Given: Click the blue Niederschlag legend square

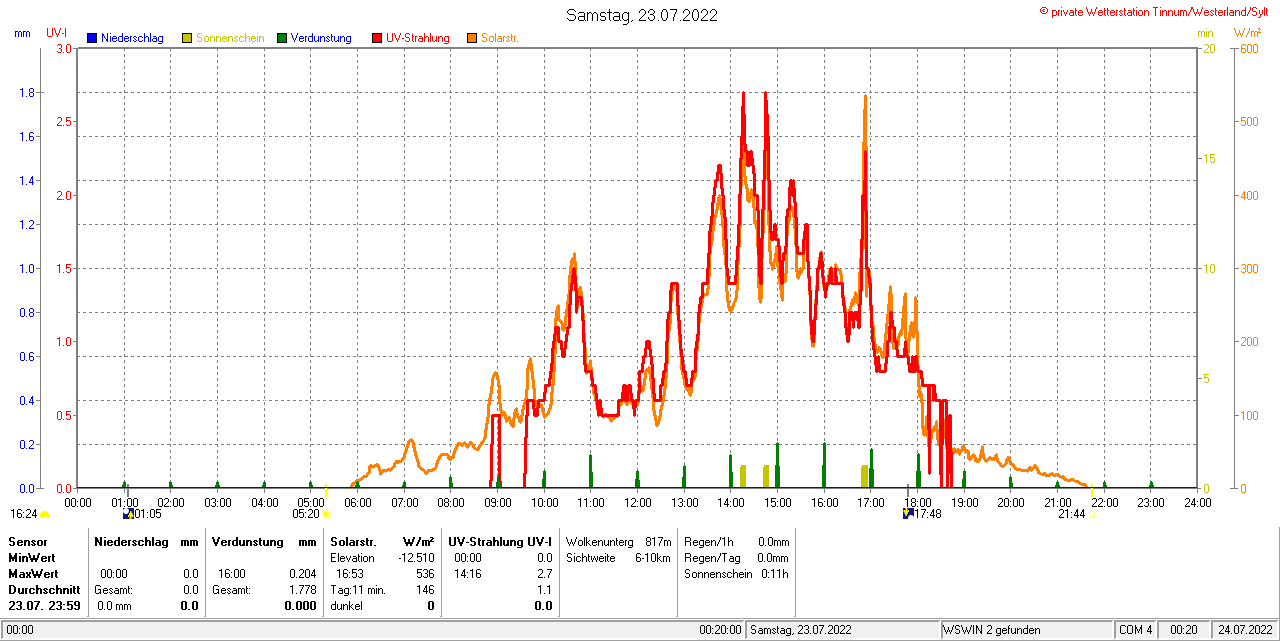Looking at the screenshot, I should tap(92, 38).
